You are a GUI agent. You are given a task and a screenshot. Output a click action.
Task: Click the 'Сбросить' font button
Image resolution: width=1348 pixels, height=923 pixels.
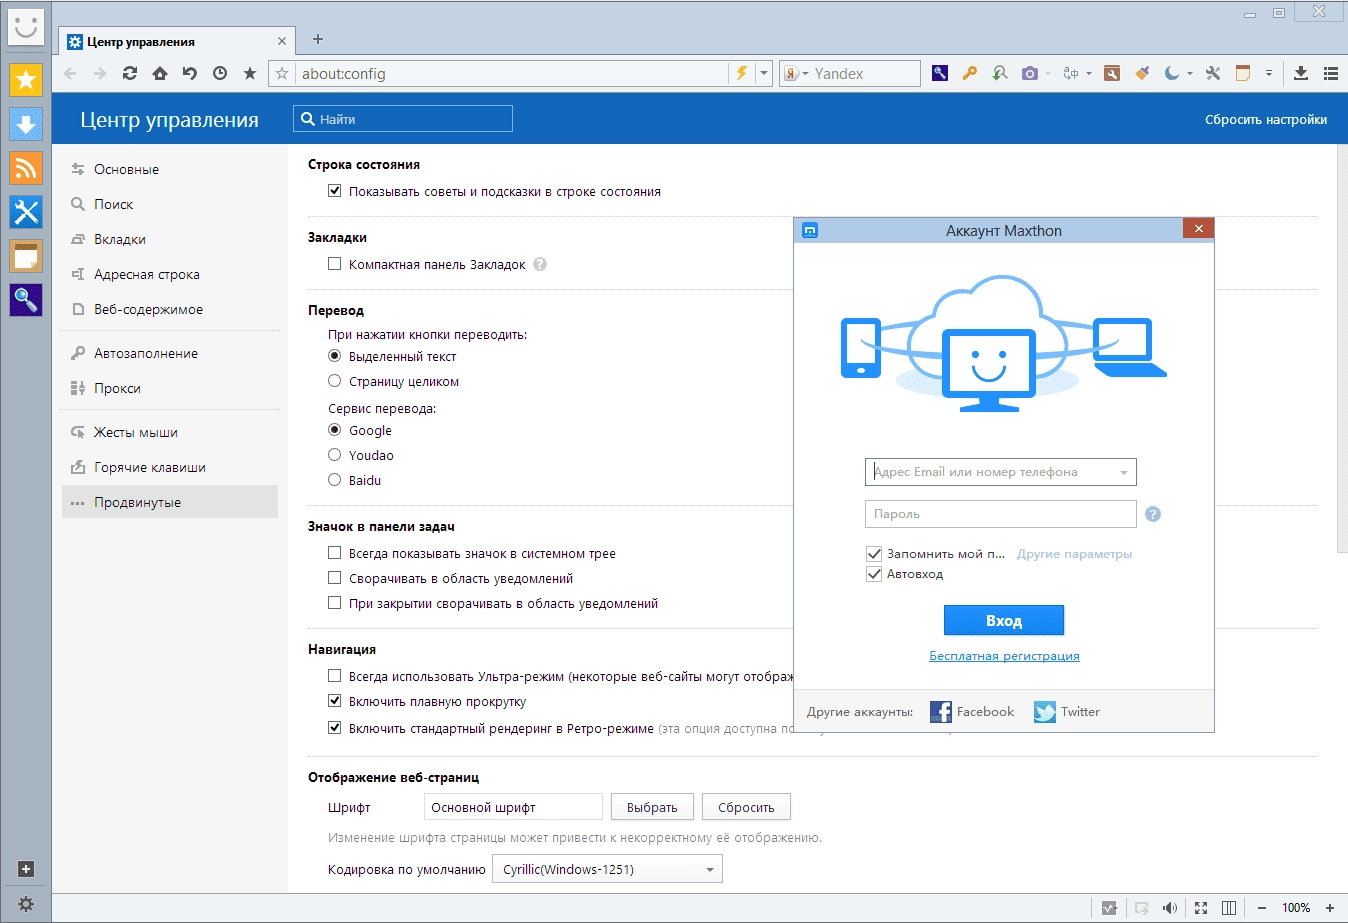tap(746, 807)
